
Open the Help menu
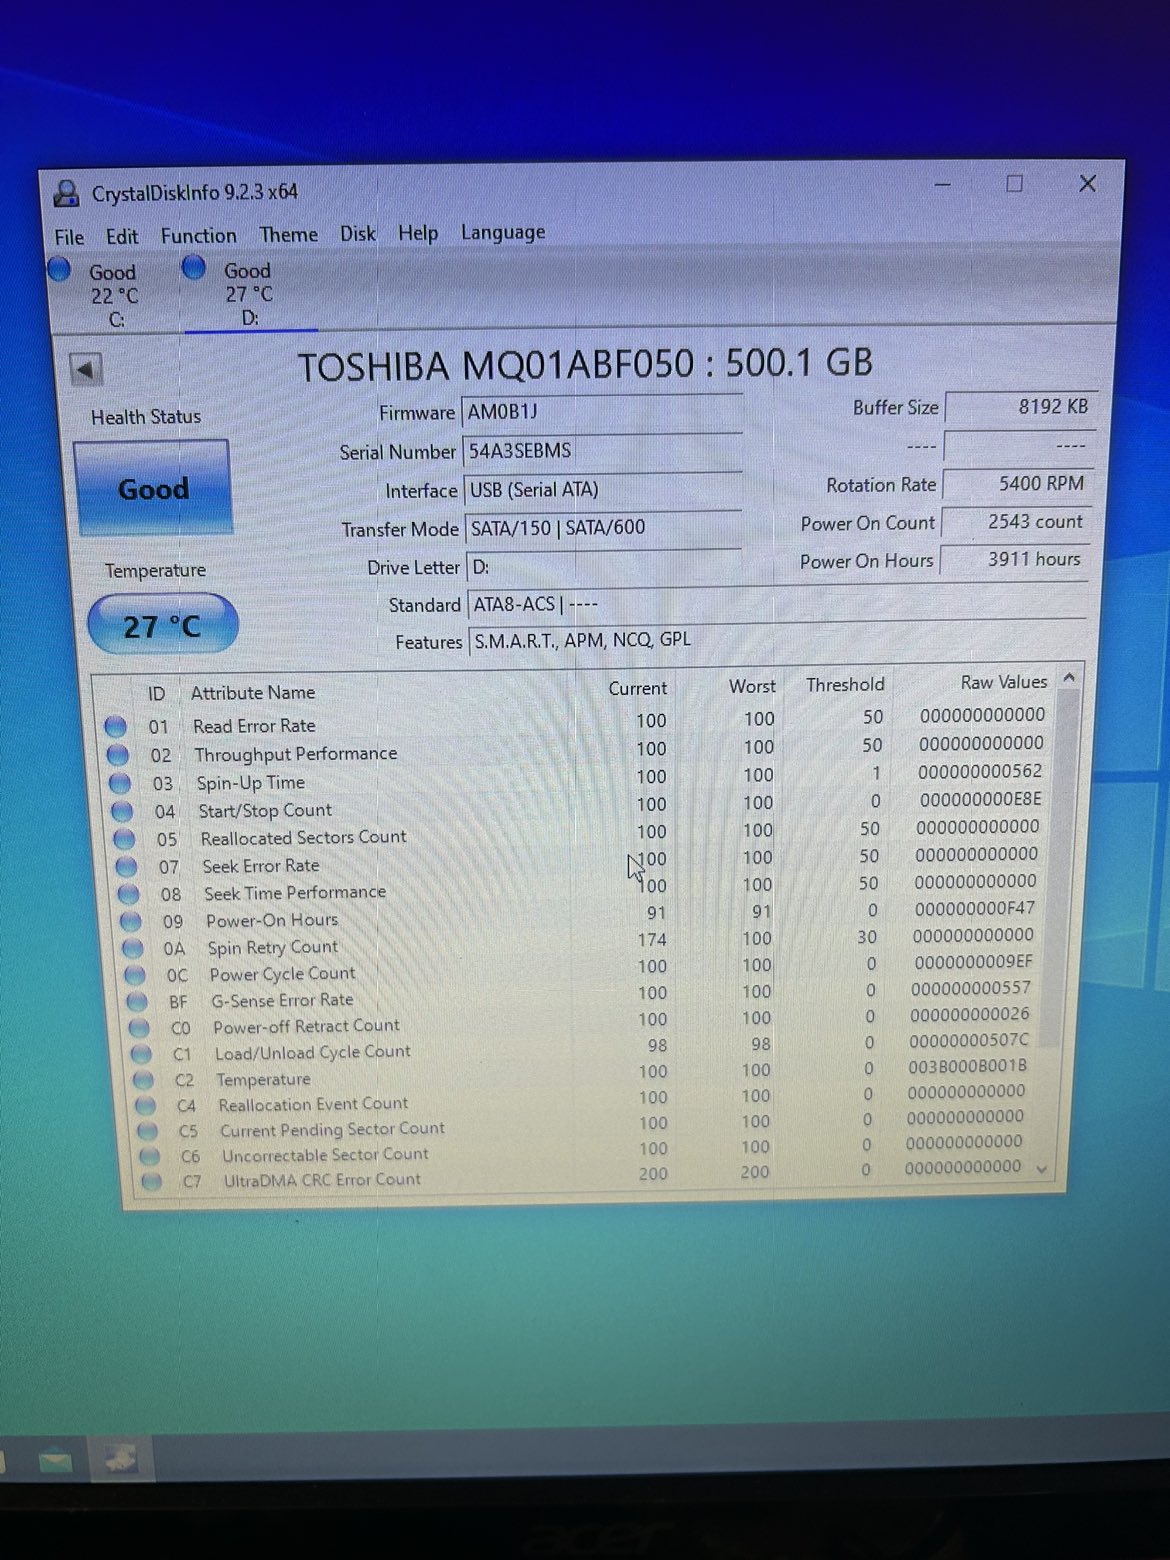coord(418,233)
